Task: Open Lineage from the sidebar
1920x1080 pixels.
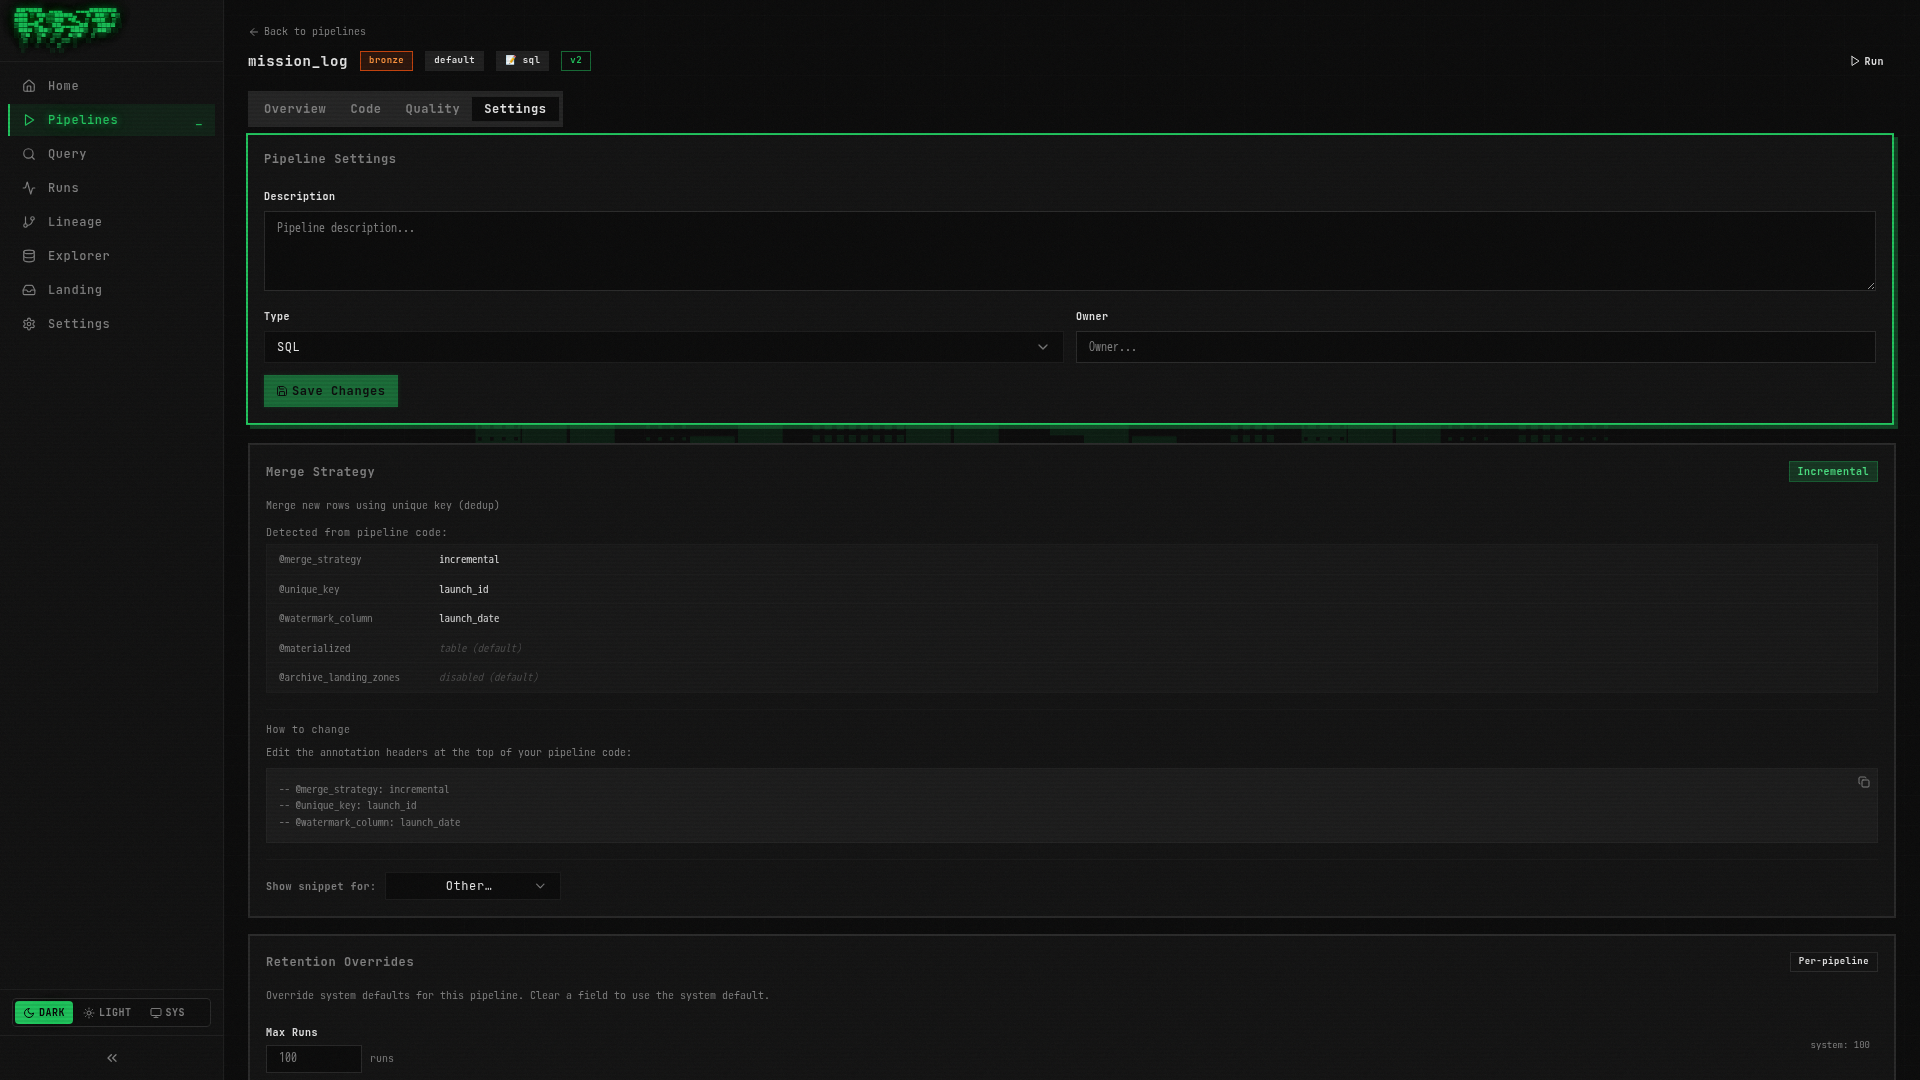Action: tap(30, 222)
